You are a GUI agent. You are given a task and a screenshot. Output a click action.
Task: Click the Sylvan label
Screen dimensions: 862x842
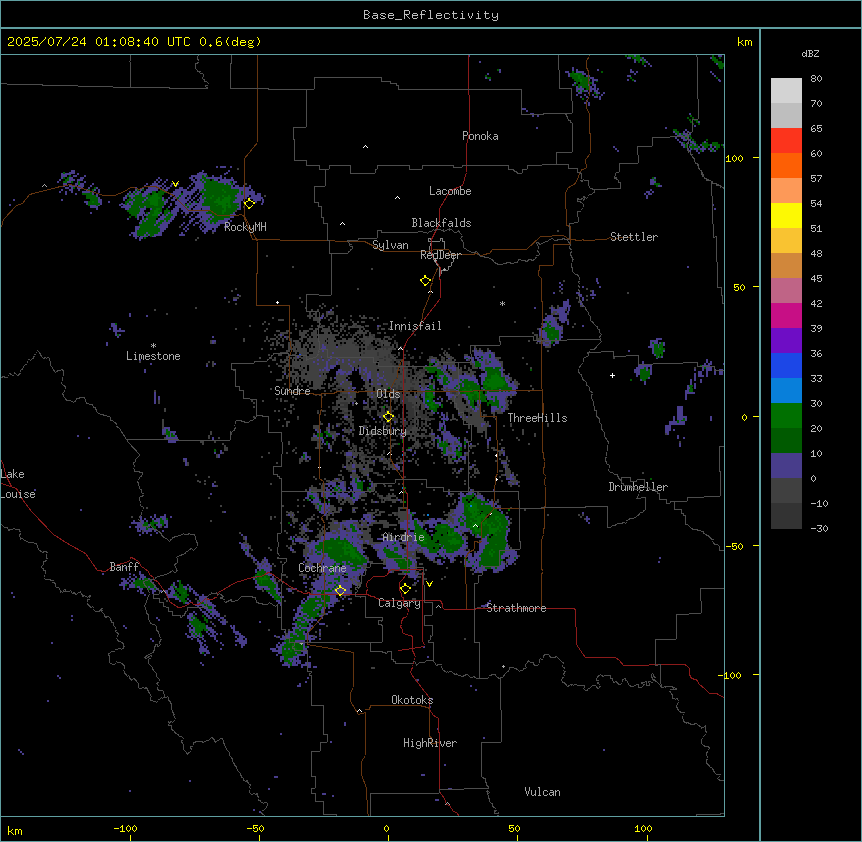point(390,245)
